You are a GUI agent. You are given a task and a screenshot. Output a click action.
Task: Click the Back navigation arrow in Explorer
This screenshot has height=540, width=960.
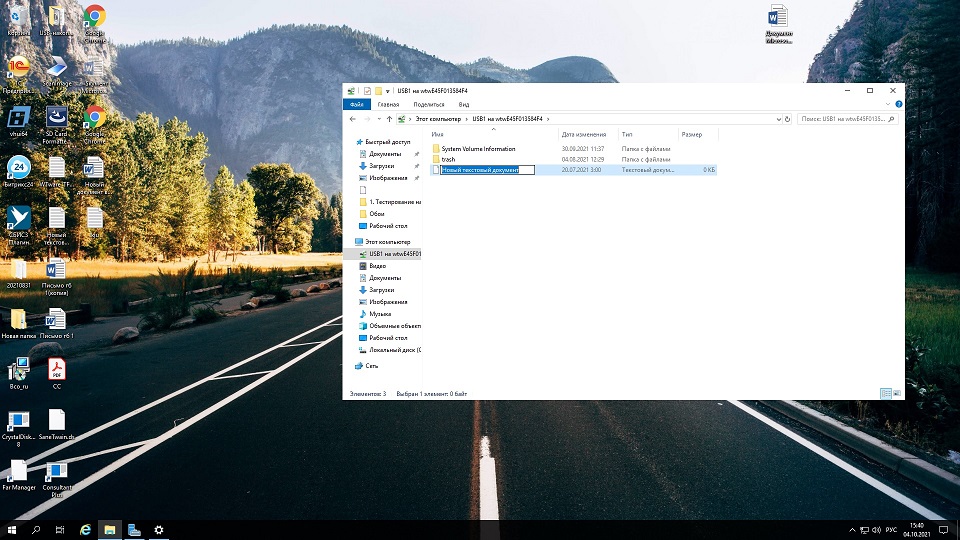352,119
